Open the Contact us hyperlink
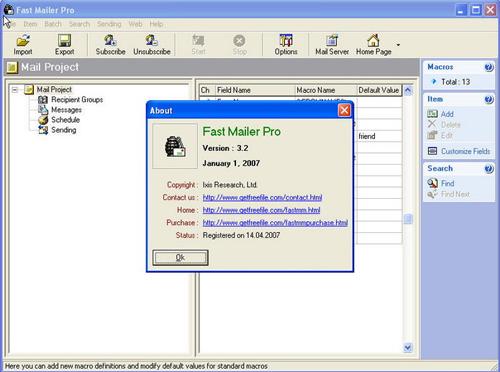This screenshot has width=500, height=372. point(262,197)
